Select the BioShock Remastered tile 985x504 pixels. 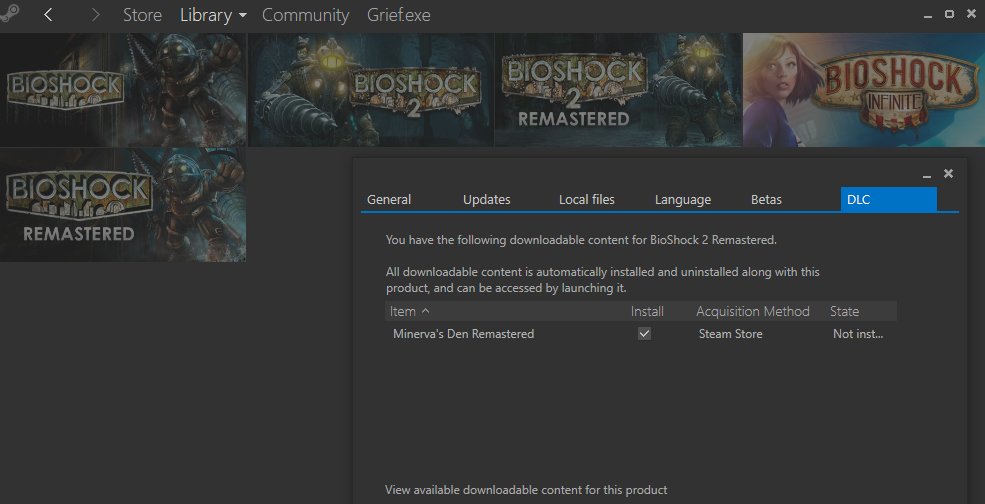[x=123, y=205]
